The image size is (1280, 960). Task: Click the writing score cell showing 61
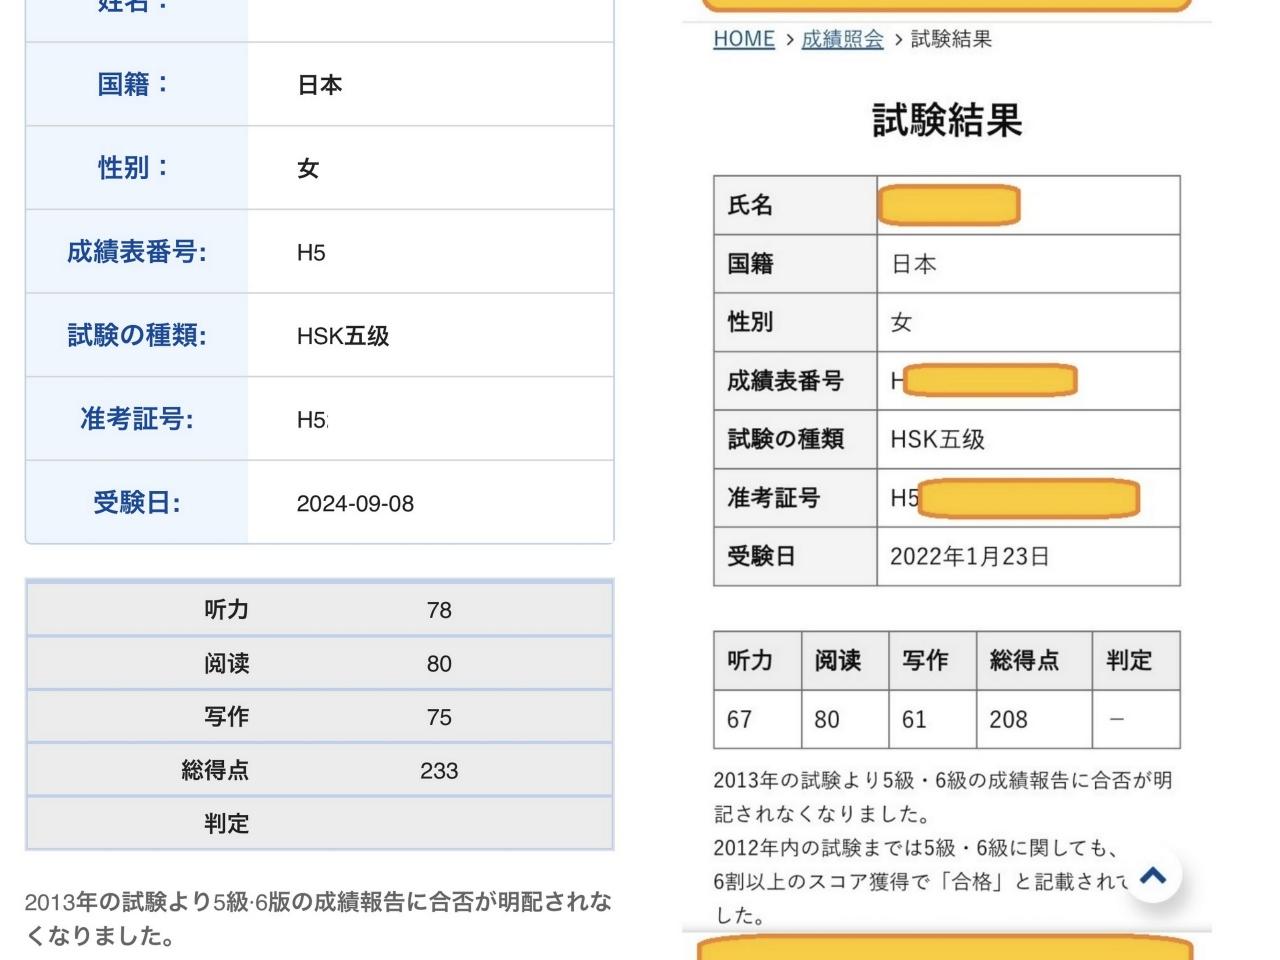pos(914,719)
